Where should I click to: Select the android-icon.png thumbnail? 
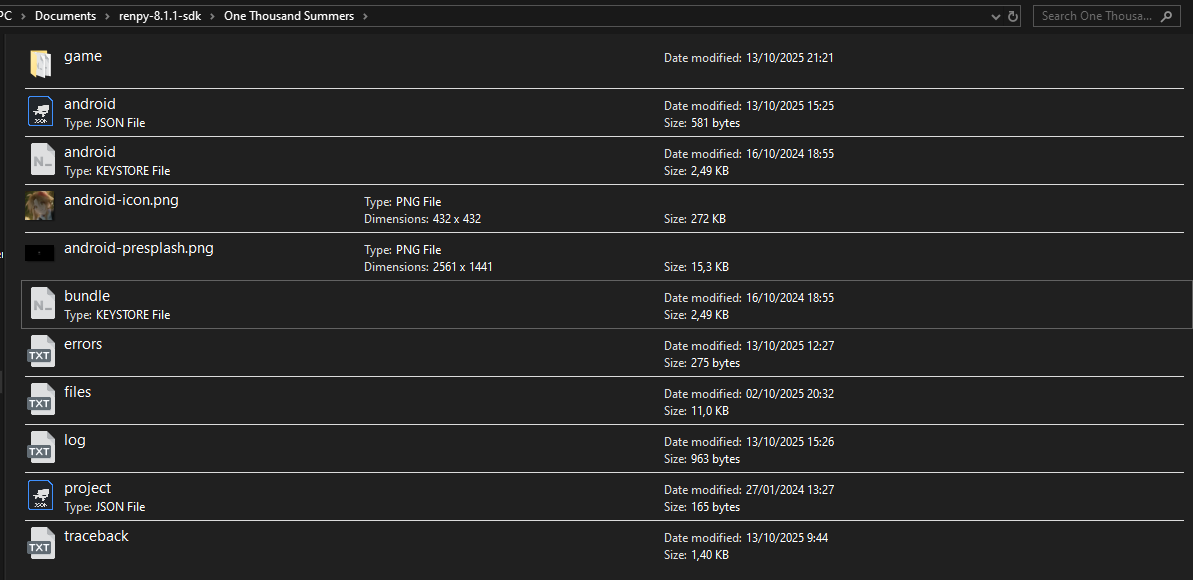click(x=40, y=206)
